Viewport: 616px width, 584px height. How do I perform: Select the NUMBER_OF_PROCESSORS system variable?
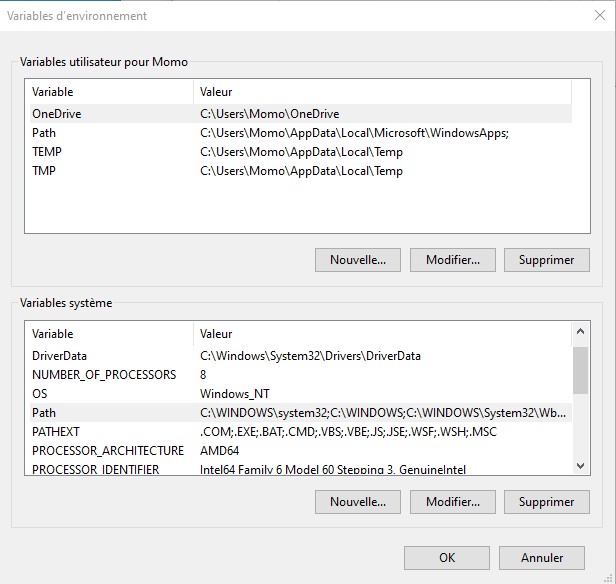click(104, 375)
